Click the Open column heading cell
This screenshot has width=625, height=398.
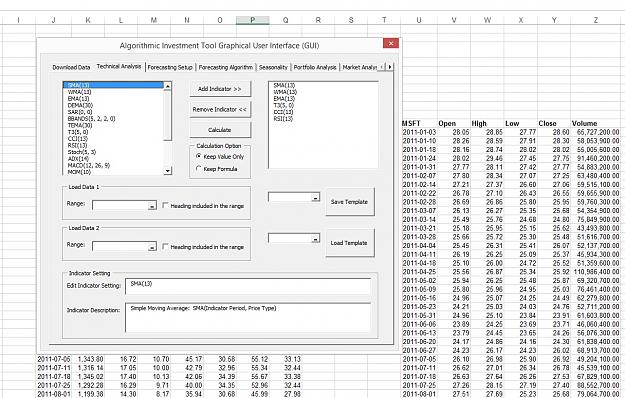(454, 124)
